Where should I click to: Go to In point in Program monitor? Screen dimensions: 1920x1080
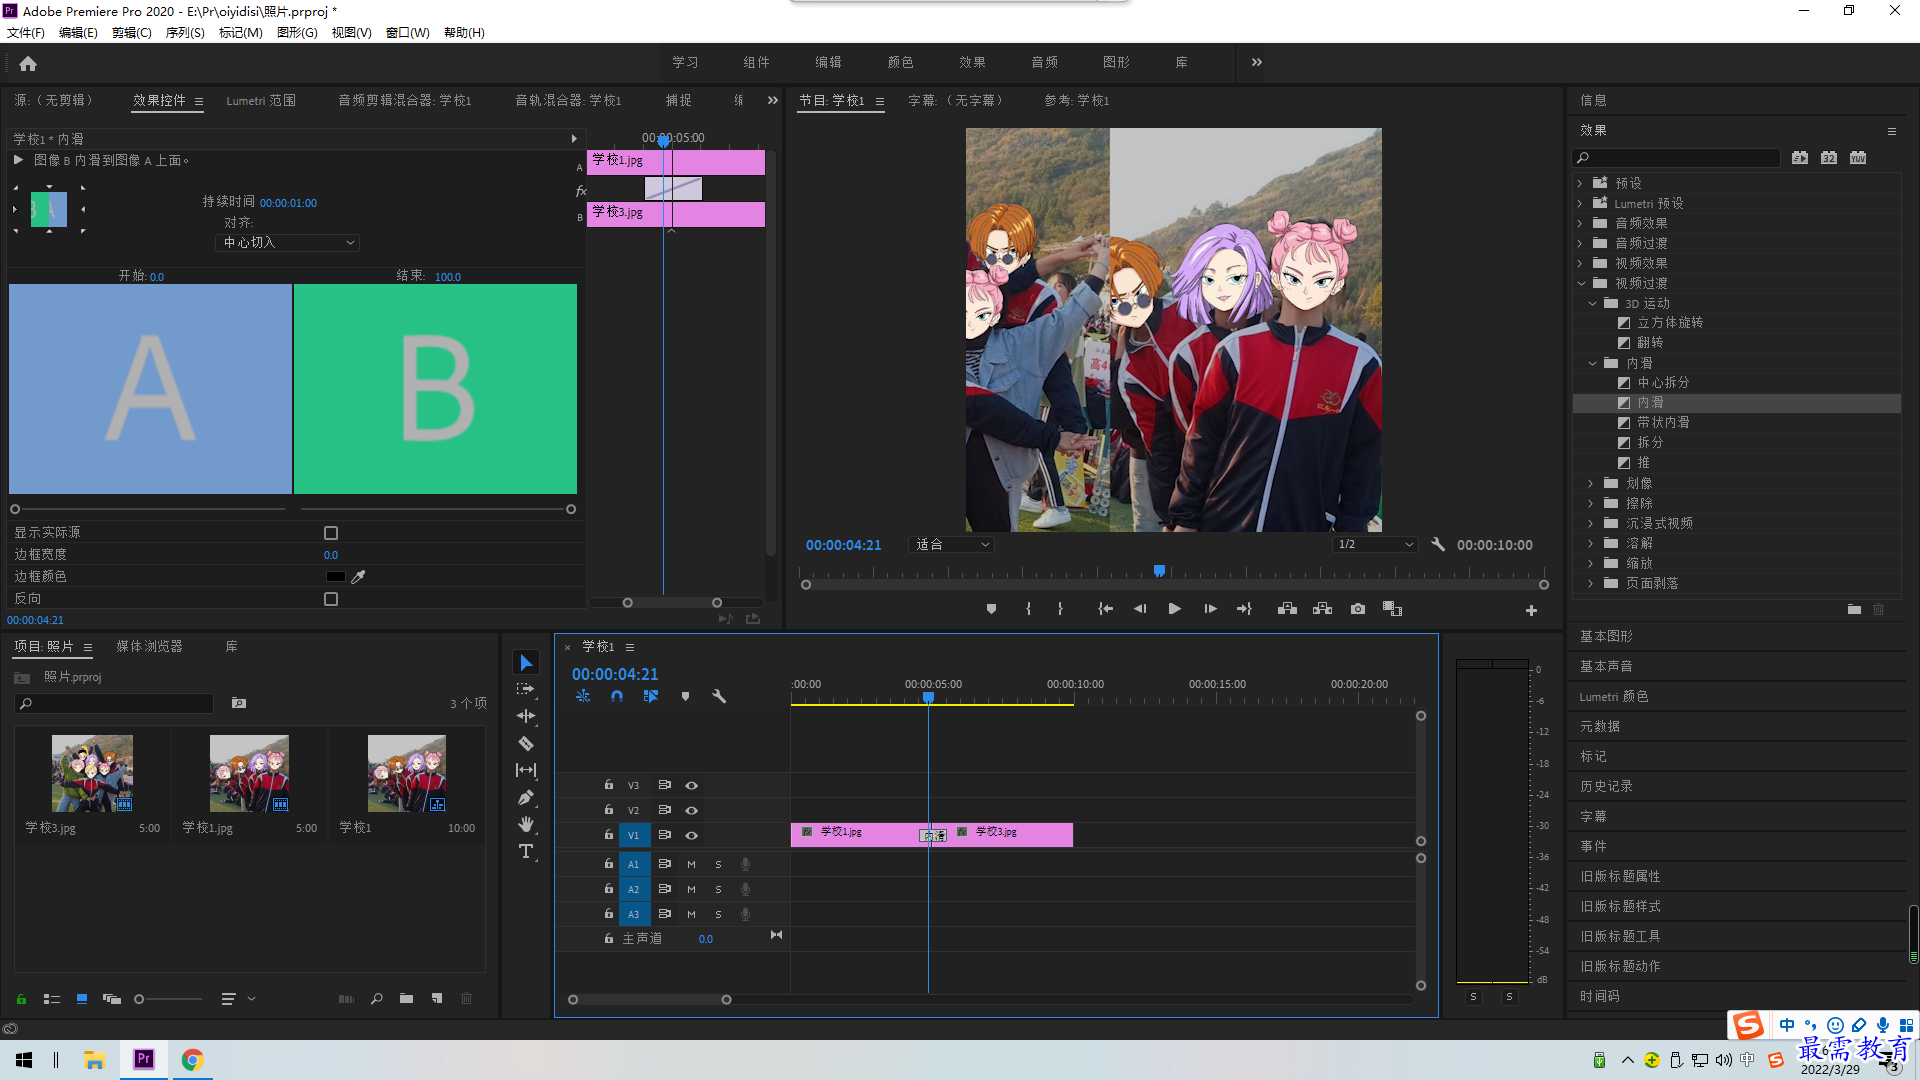tap(1105, 609)
